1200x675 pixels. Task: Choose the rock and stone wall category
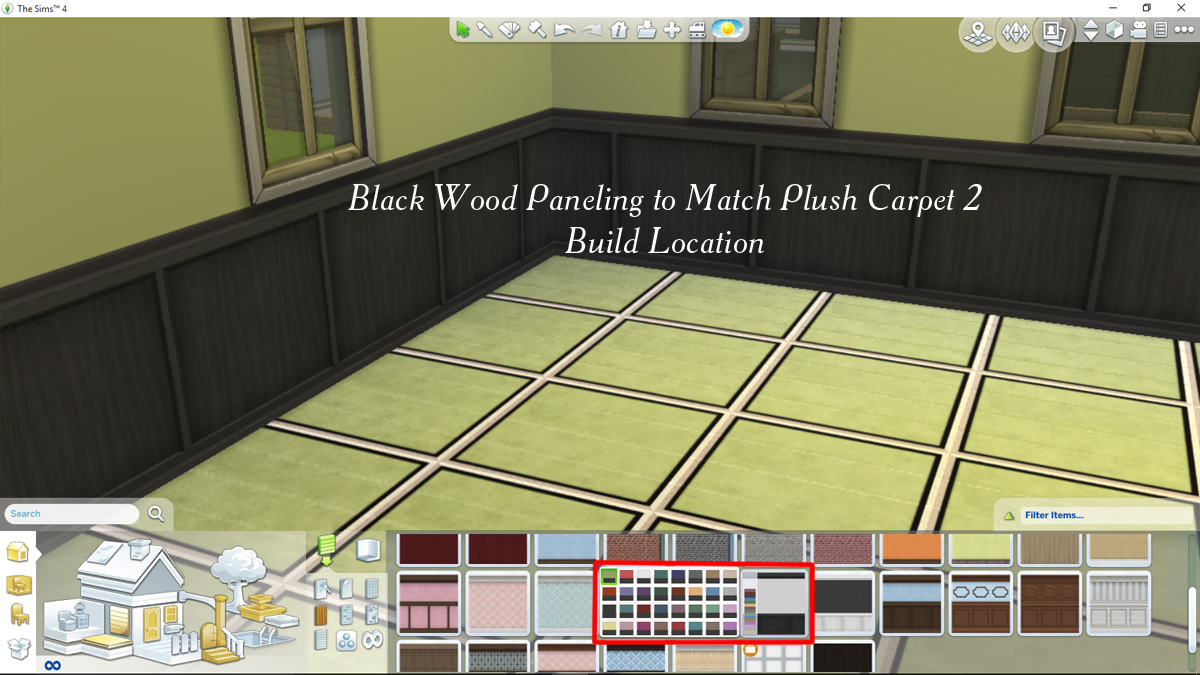tap(372, 614)
